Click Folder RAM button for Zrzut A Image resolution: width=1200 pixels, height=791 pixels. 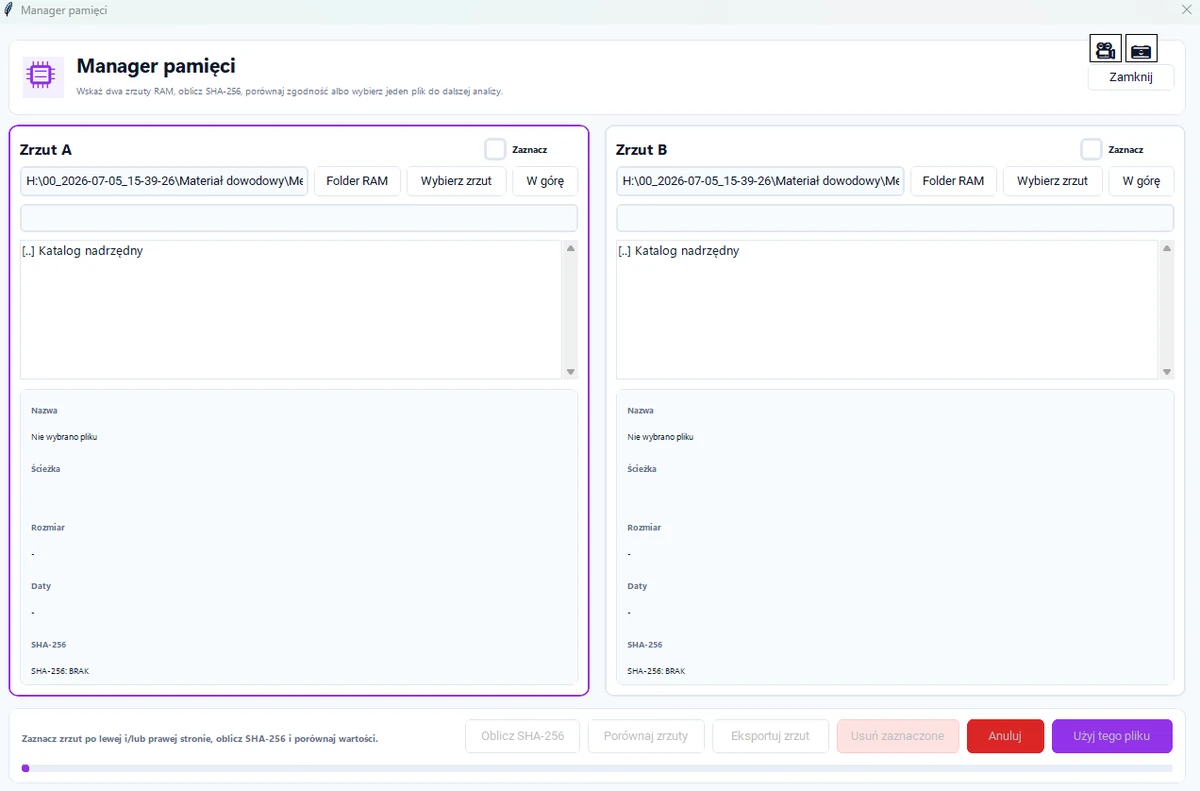357,181
